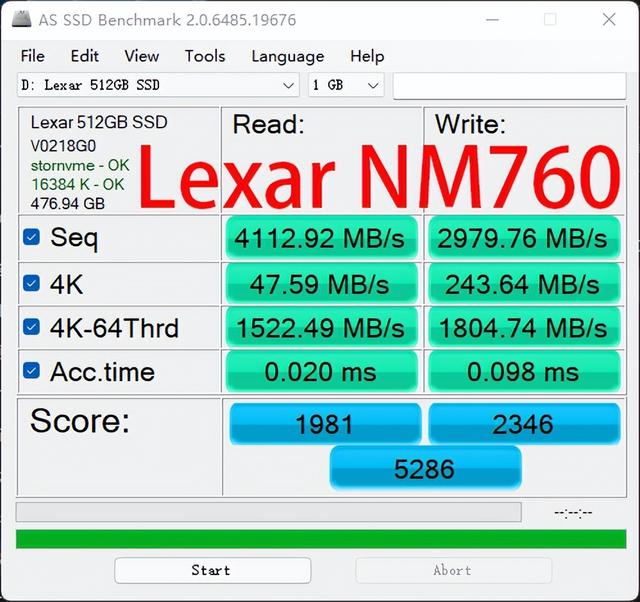Open the Language menu
Screen dimensions: 640x602
click(x=288, y=56)
